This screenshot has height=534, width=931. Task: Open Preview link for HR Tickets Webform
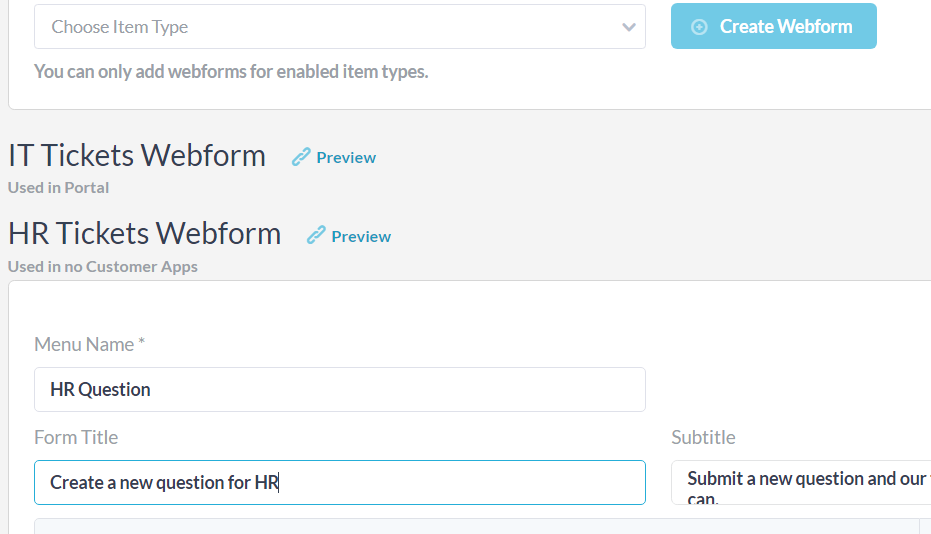pos(361,236)
